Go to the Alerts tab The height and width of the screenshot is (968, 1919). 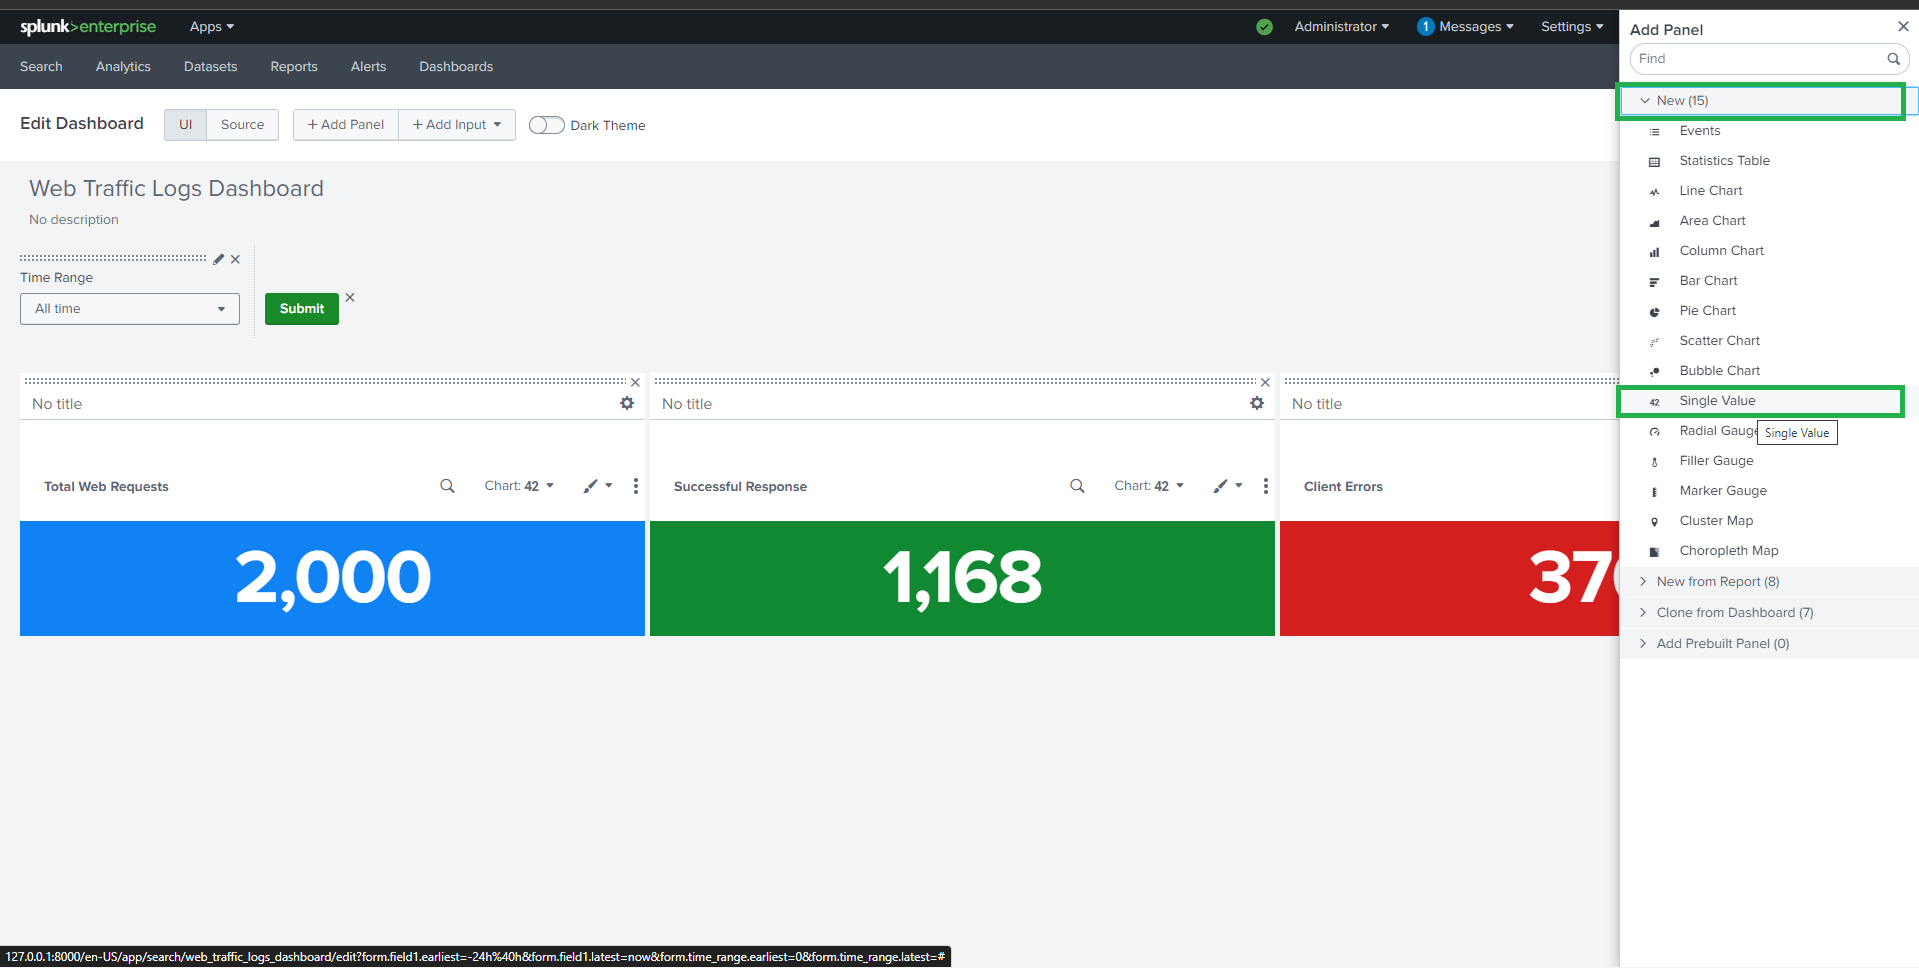click(x=368, y=67)
